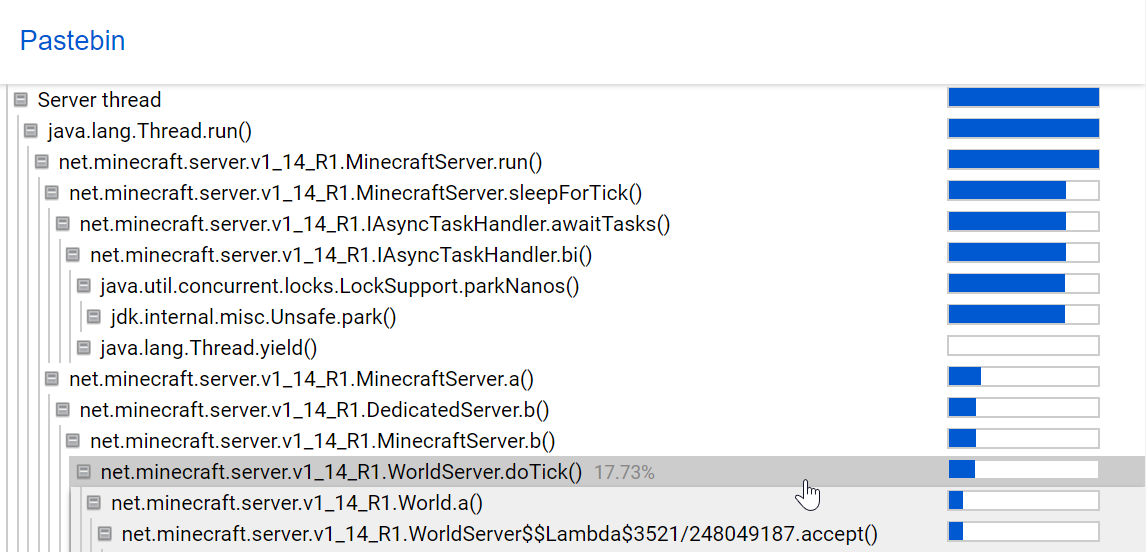Image resolution: width=1146 pixels, height=552 pixels.
Task: Click the Unsafe.park() percentage bar
Action: tap(1023, 315)
